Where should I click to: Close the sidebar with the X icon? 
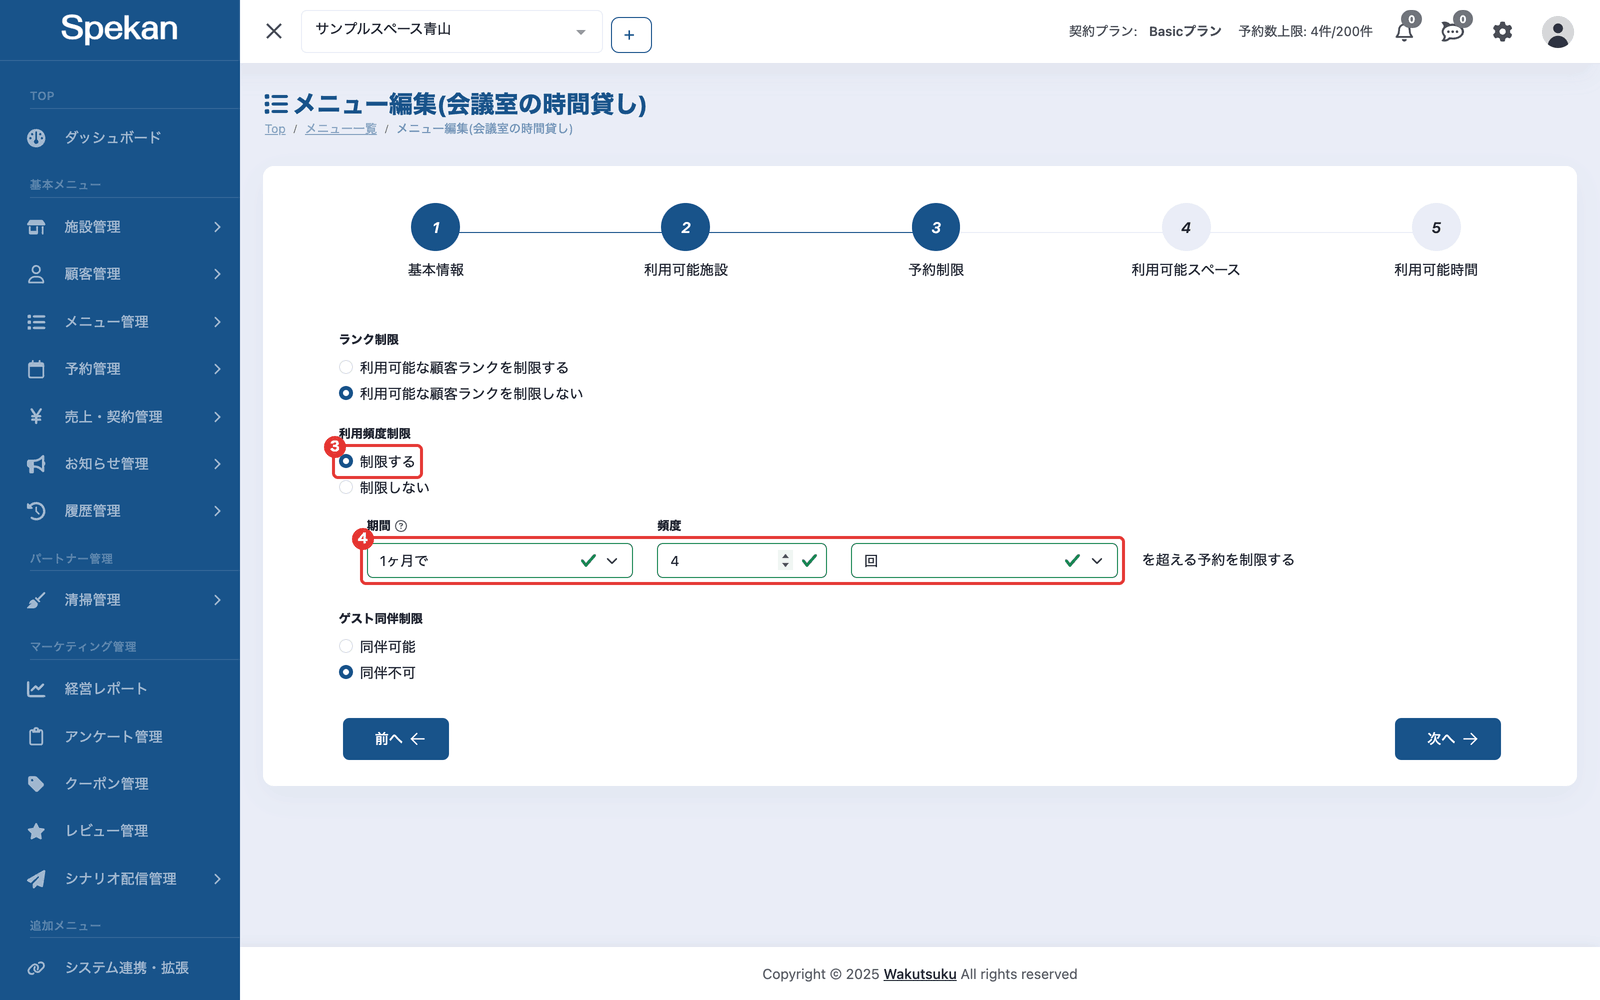(x=274, y=31)
